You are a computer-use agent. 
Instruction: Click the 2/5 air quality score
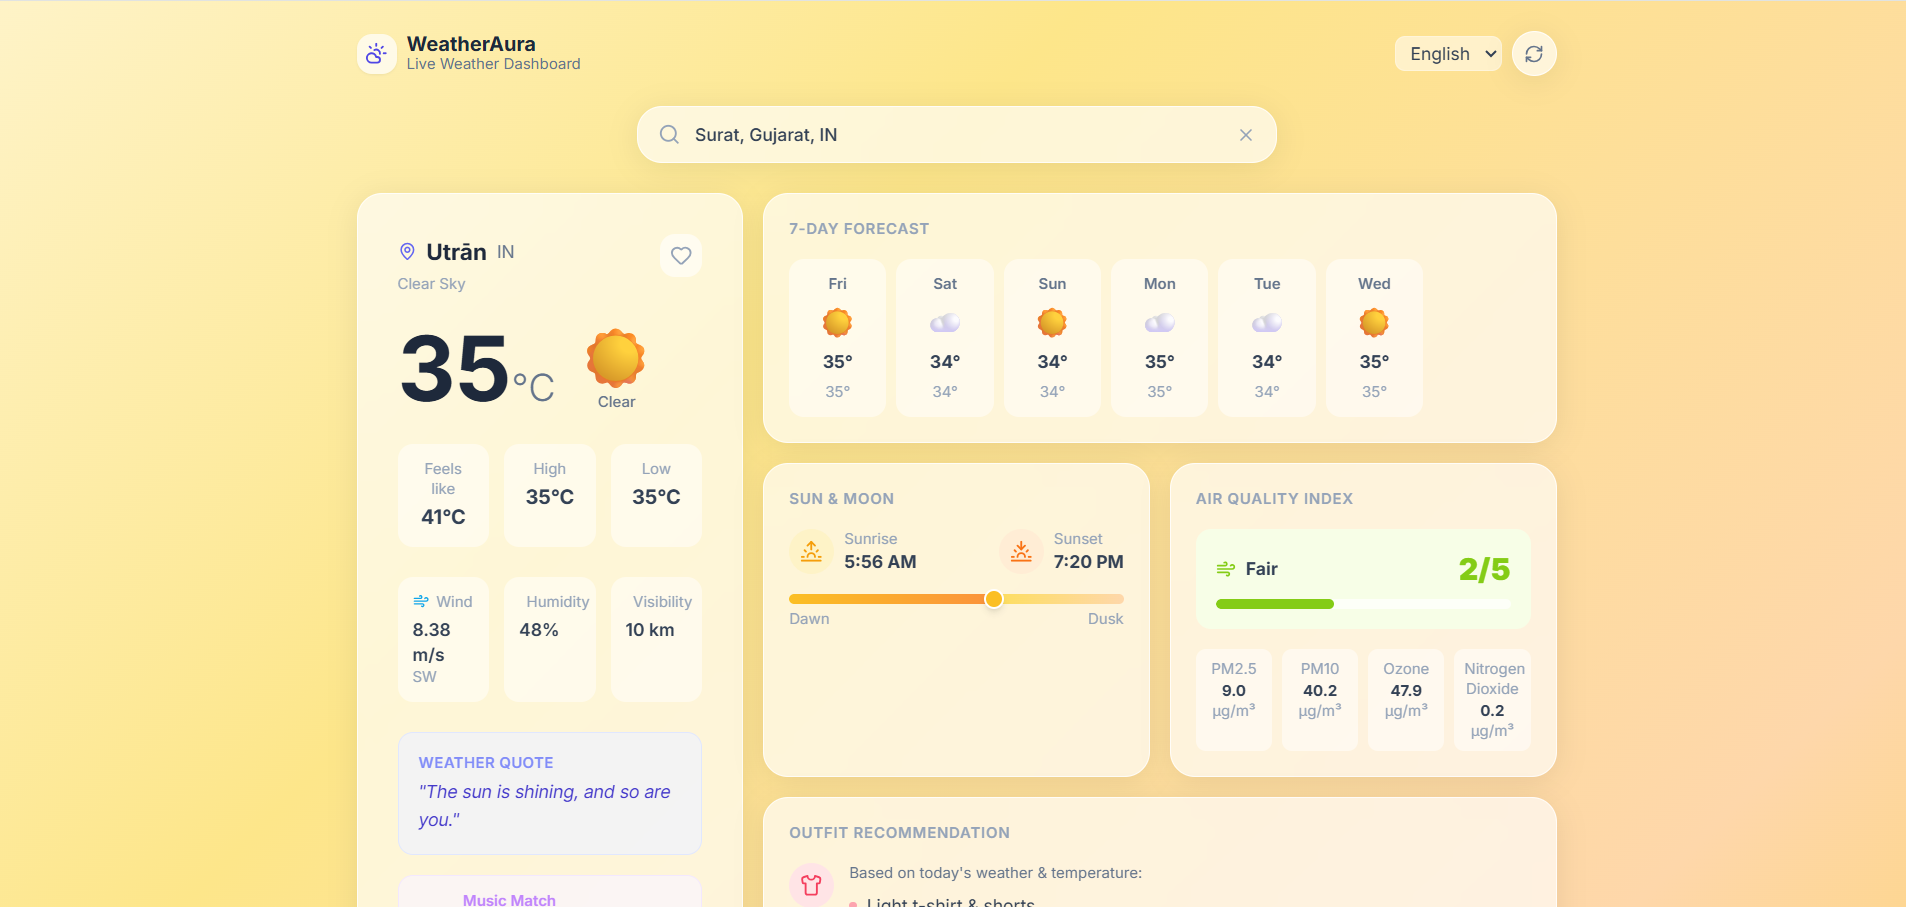(x=1484, y=569)
